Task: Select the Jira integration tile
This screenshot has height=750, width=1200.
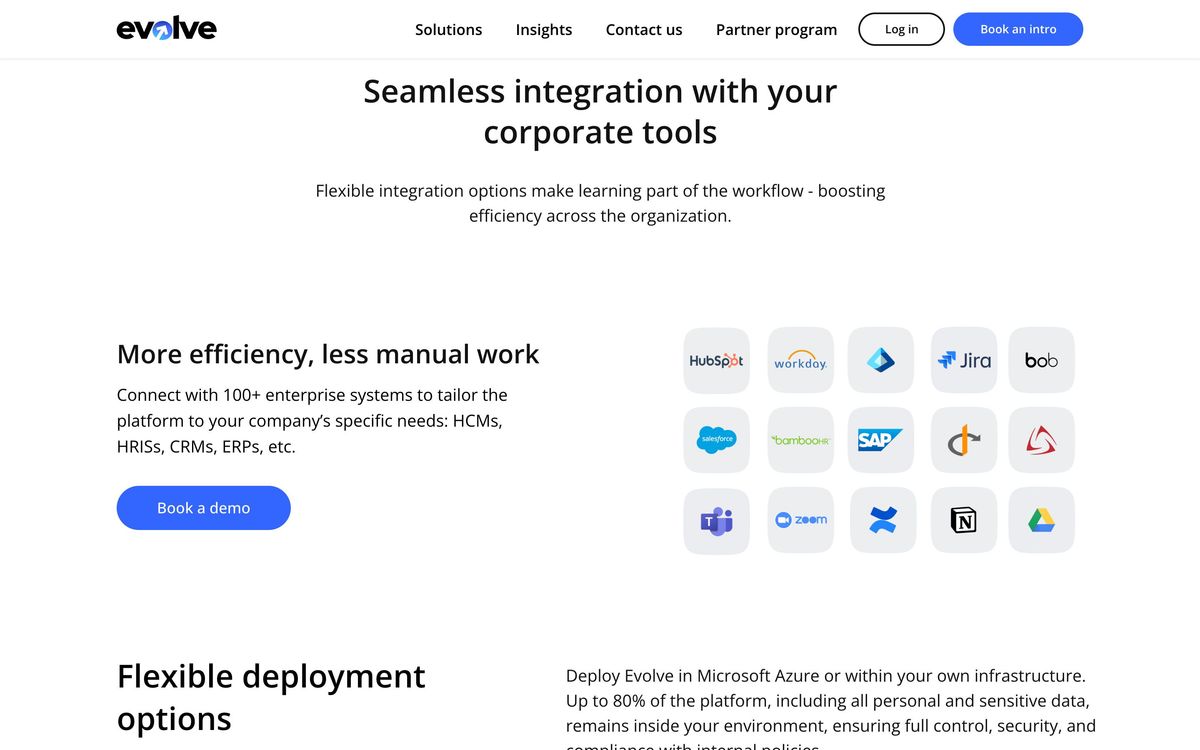Action: [x=964, y=360]
